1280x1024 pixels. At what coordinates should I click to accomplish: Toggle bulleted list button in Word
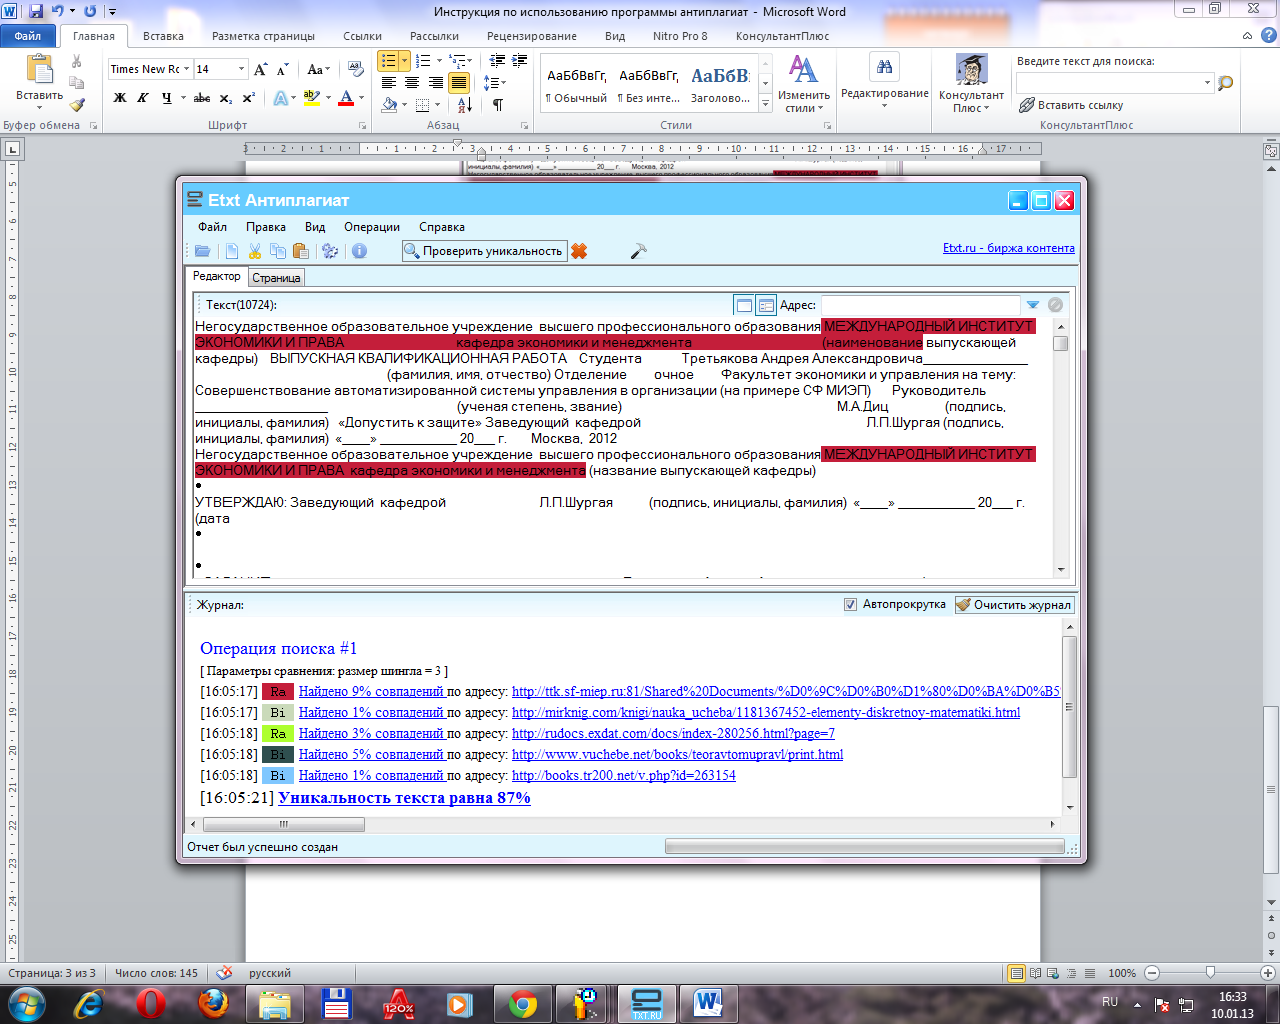pyautogui.click(x=389, y=61)
